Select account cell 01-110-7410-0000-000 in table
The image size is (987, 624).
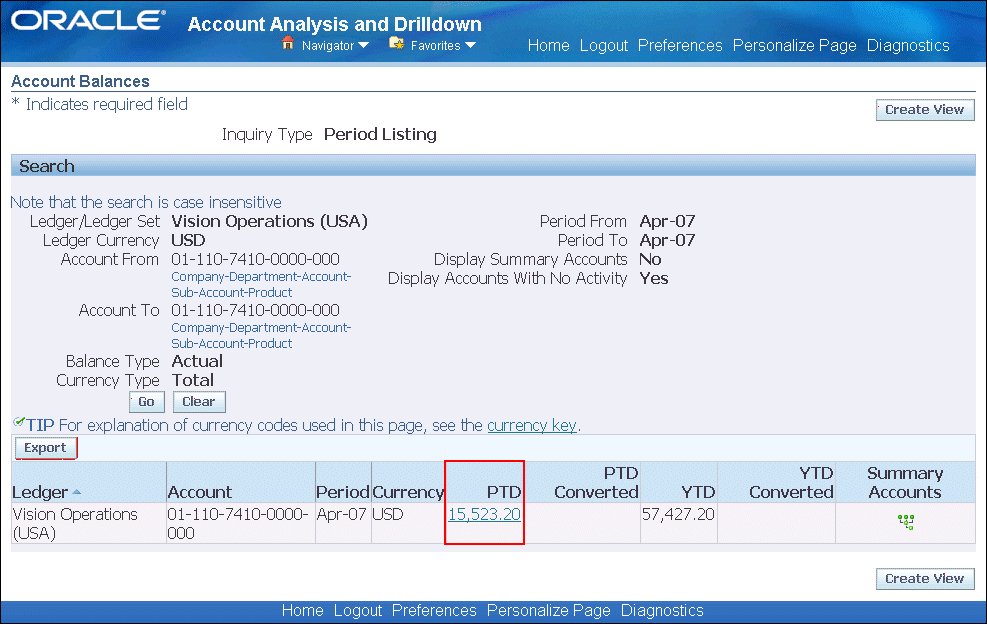click(x=238, y=523)
